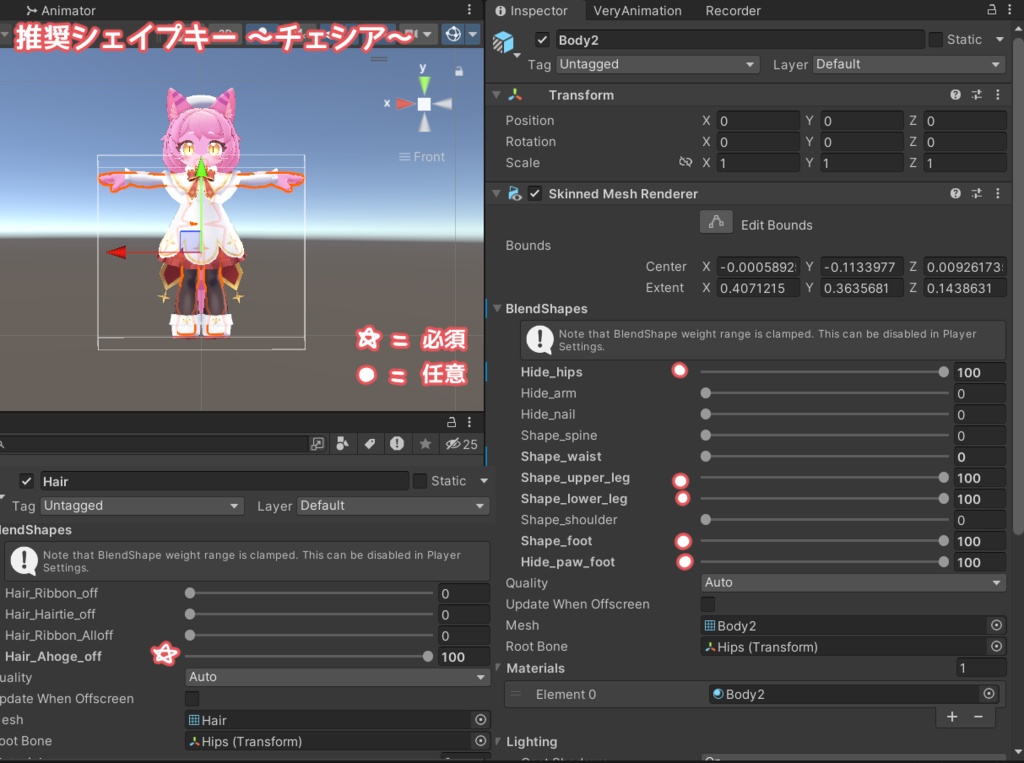Open Skinned Mesh Renderer help icon

point(955,193)
